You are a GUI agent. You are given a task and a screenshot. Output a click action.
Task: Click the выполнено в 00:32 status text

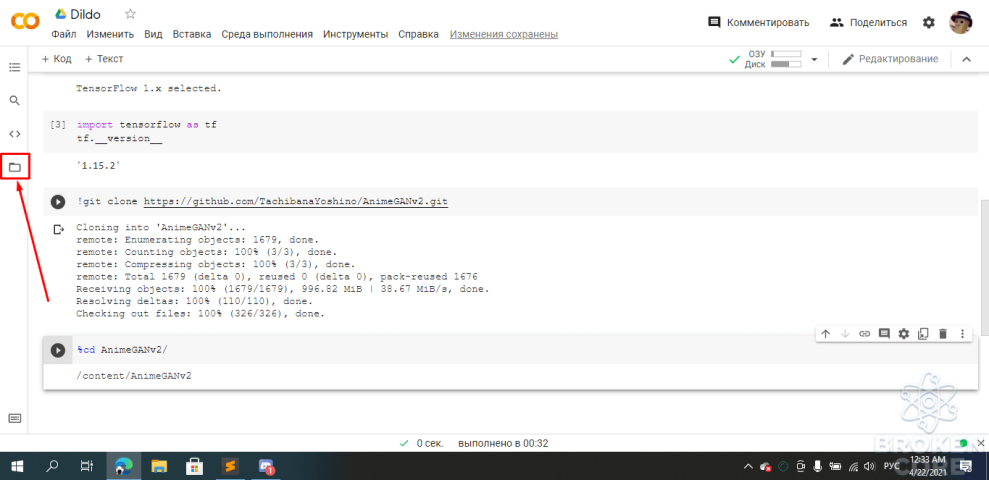point(503,443)
